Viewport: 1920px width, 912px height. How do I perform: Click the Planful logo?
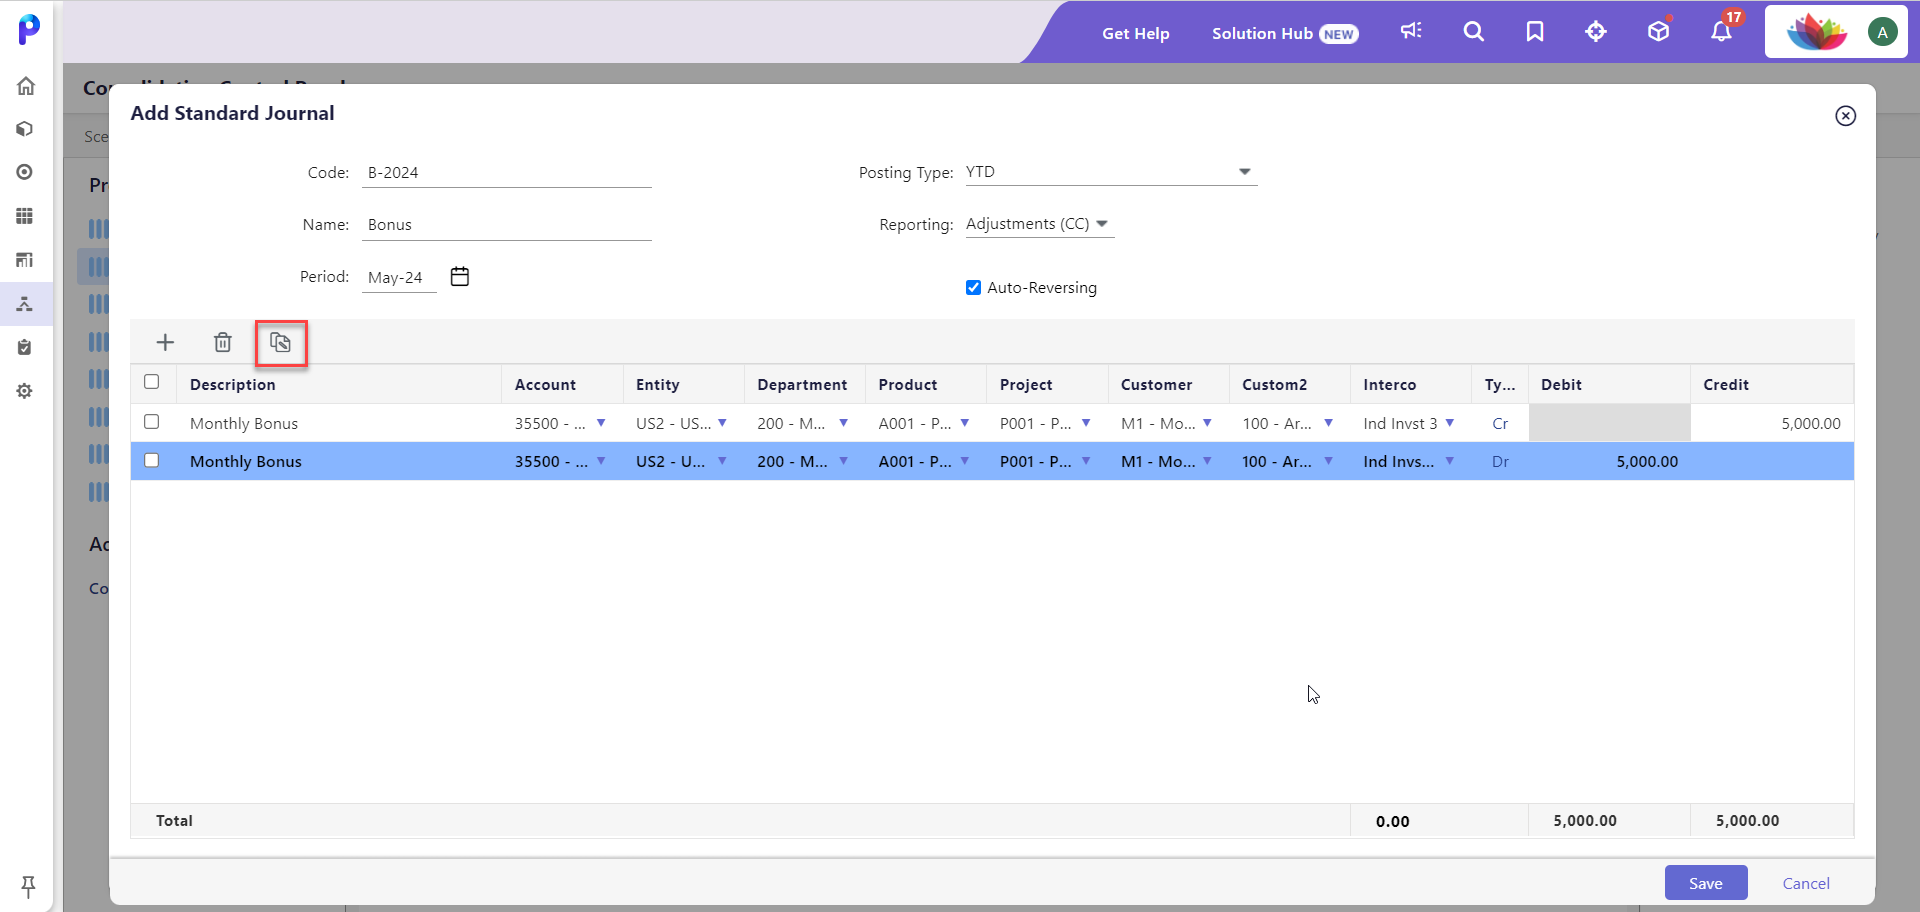pyautogui.click(x=29, y=29)
